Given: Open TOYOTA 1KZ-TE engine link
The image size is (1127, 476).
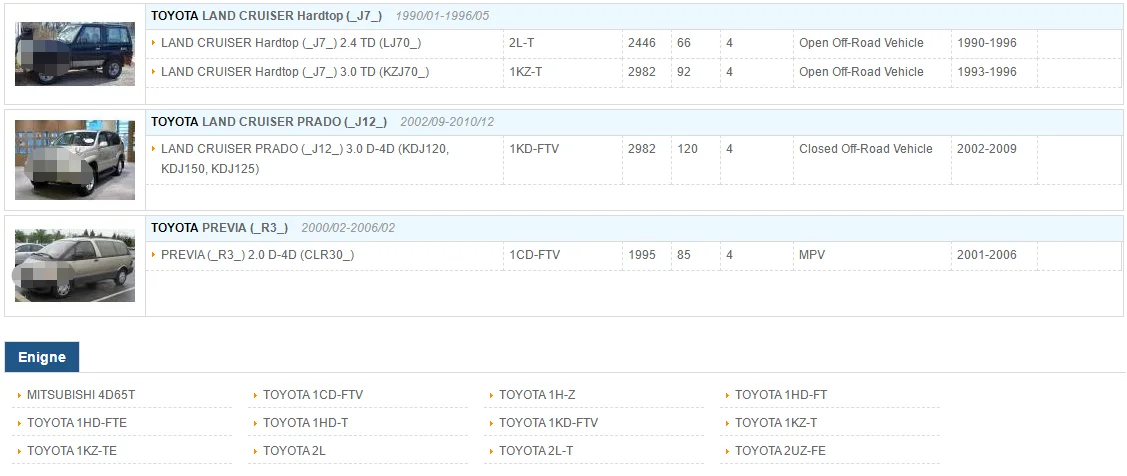Looking at the screenshot, I should point(72,451).
